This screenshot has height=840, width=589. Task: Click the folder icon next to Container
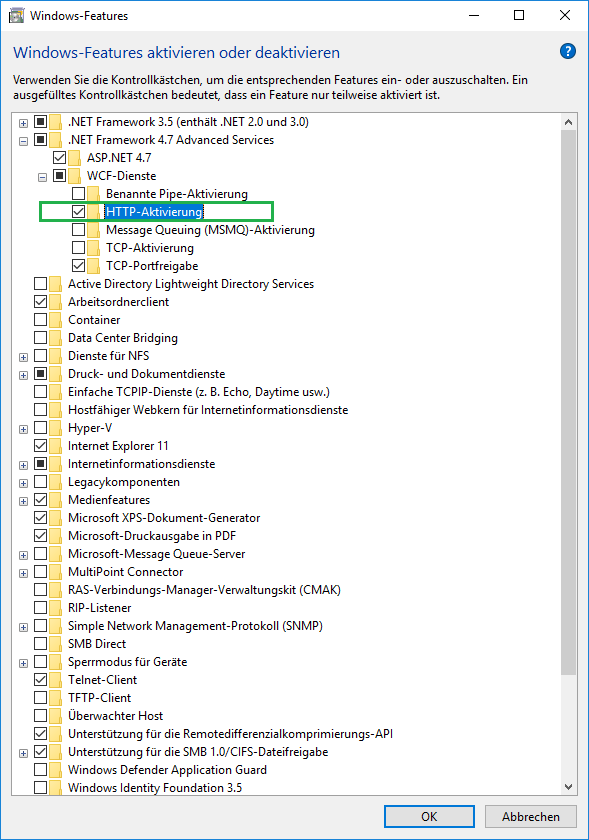click(x=55, y=320)
